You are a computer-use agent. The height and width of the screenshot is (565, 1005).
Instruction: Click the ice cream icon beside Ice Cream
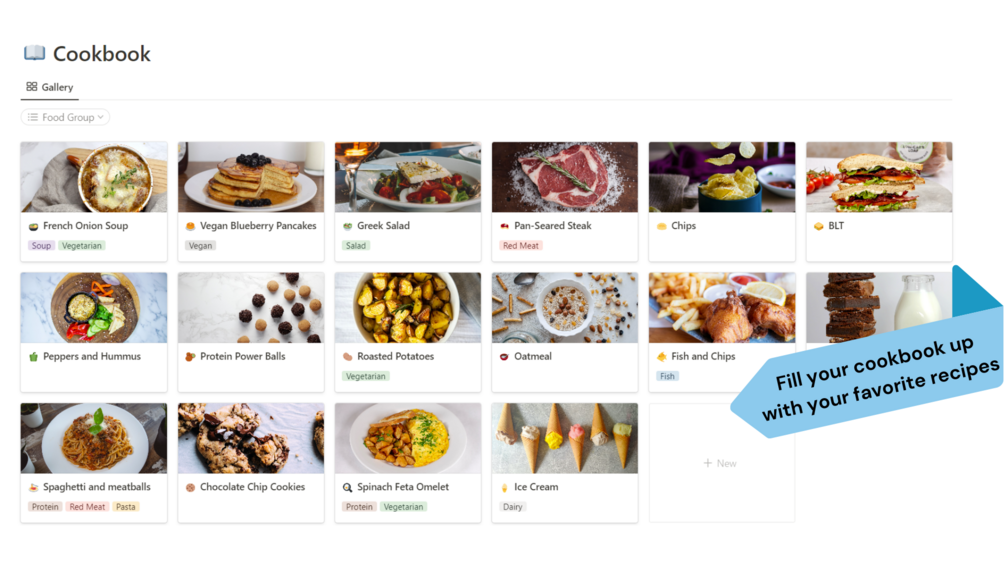coord(504,487)
